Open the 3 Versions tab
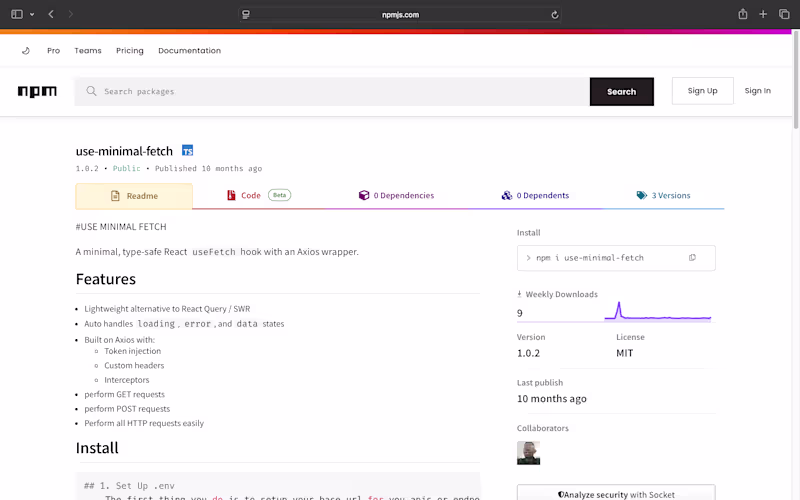The width and height of the screenshot is (800, 500). [x=663, y=195]
